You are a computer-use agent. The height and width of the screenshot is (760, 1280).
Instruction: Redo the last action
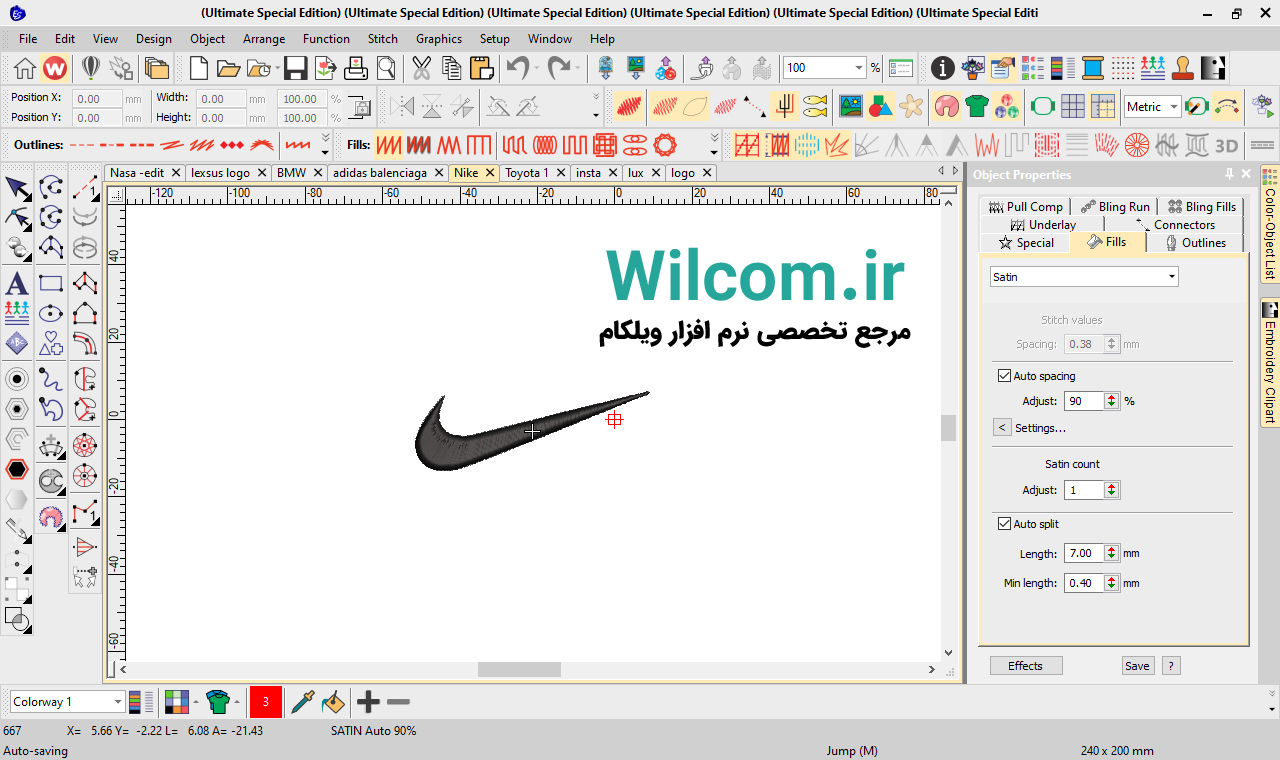[x=558, y=68]
